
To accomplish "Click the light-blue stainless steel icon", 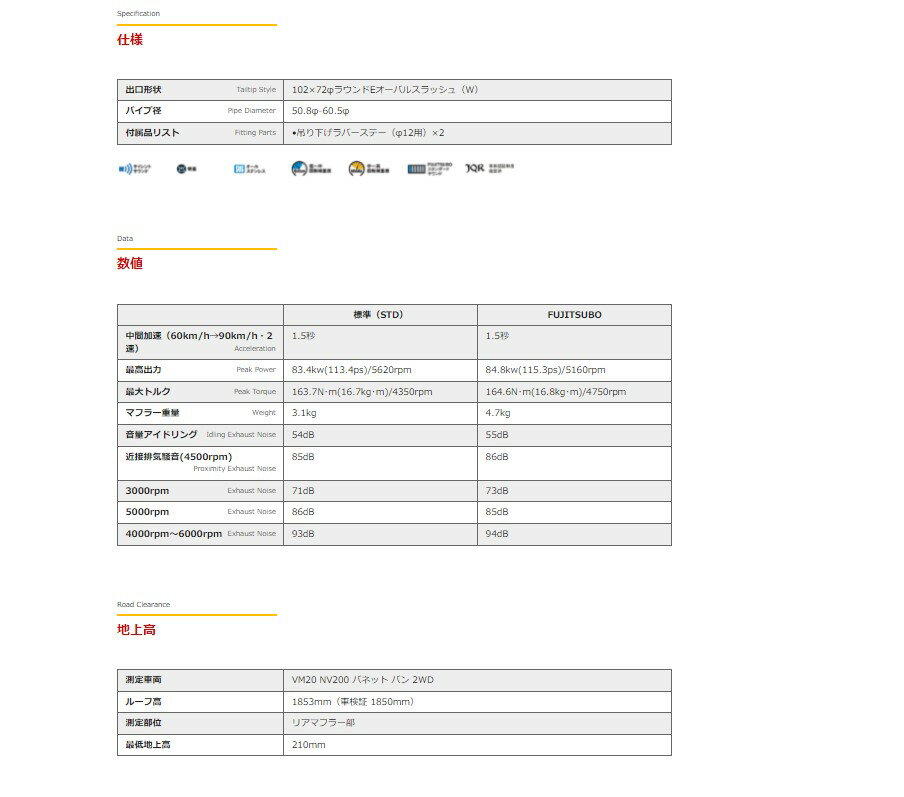I will [250, 169].
